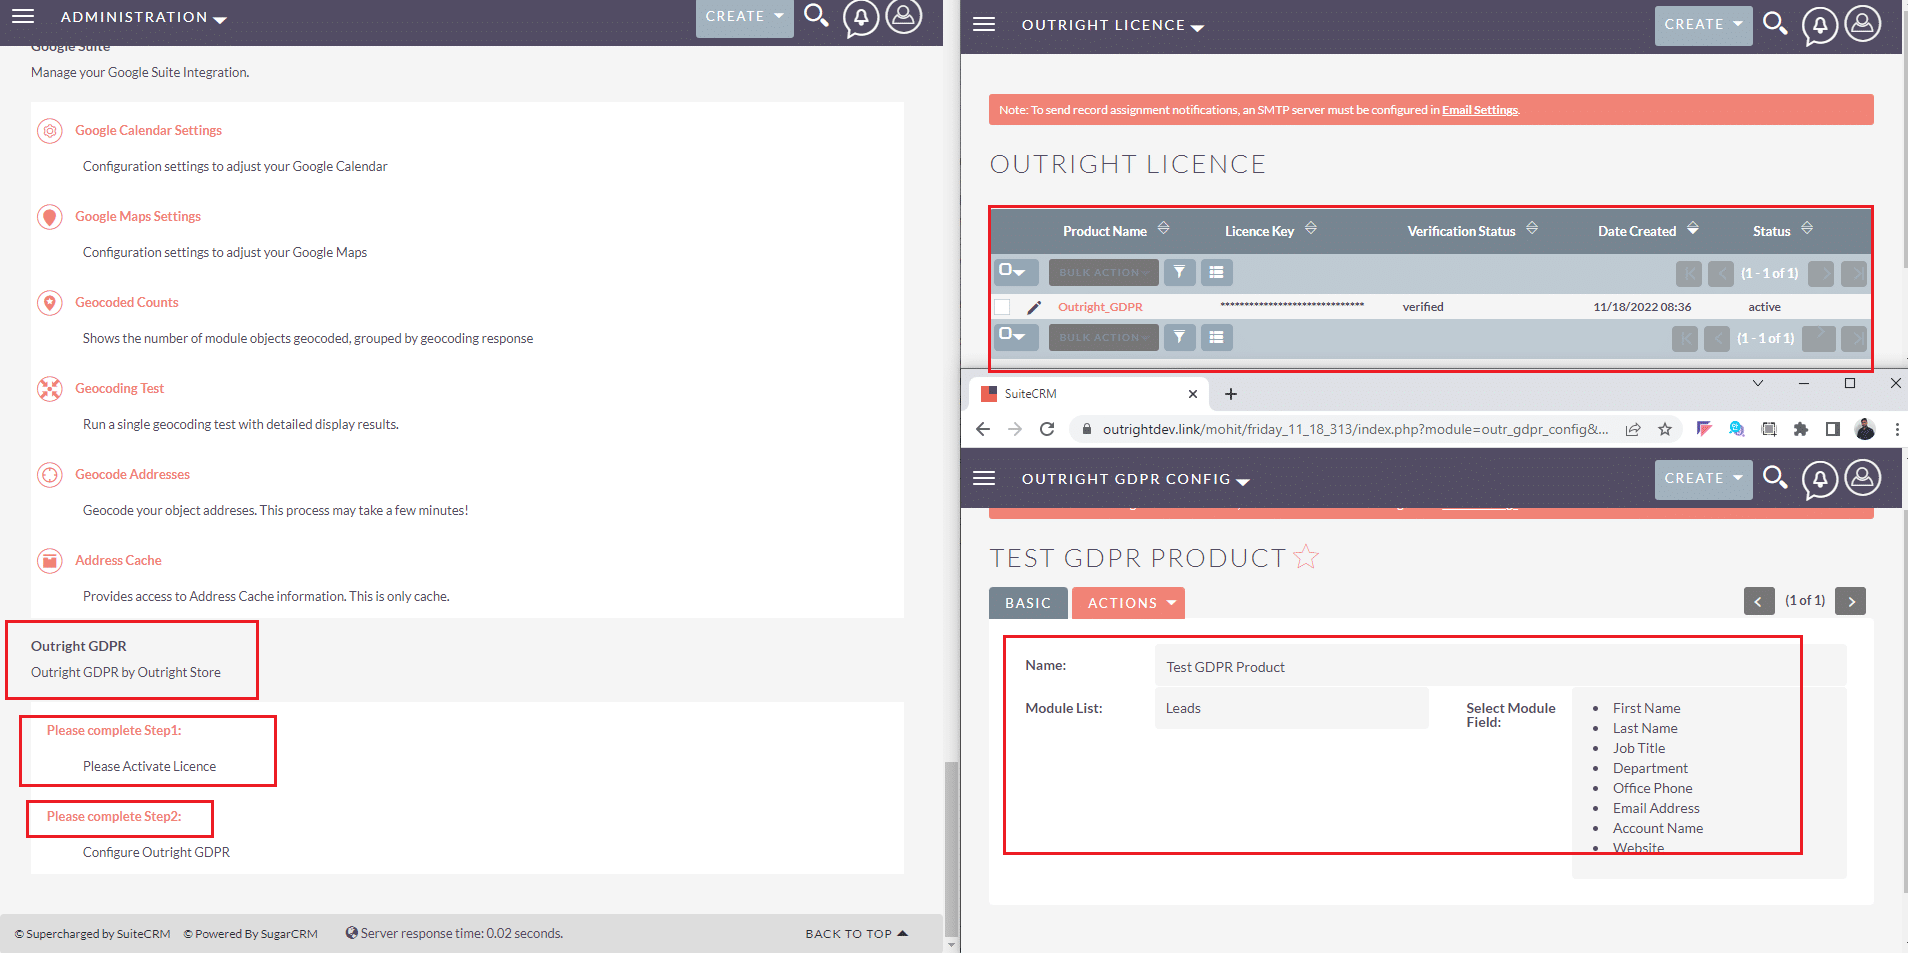This screenshot has height=953, width=1908.
Task: Click column chooser icon in bottom licence toolbar
Action: (x=1217, y=337)
